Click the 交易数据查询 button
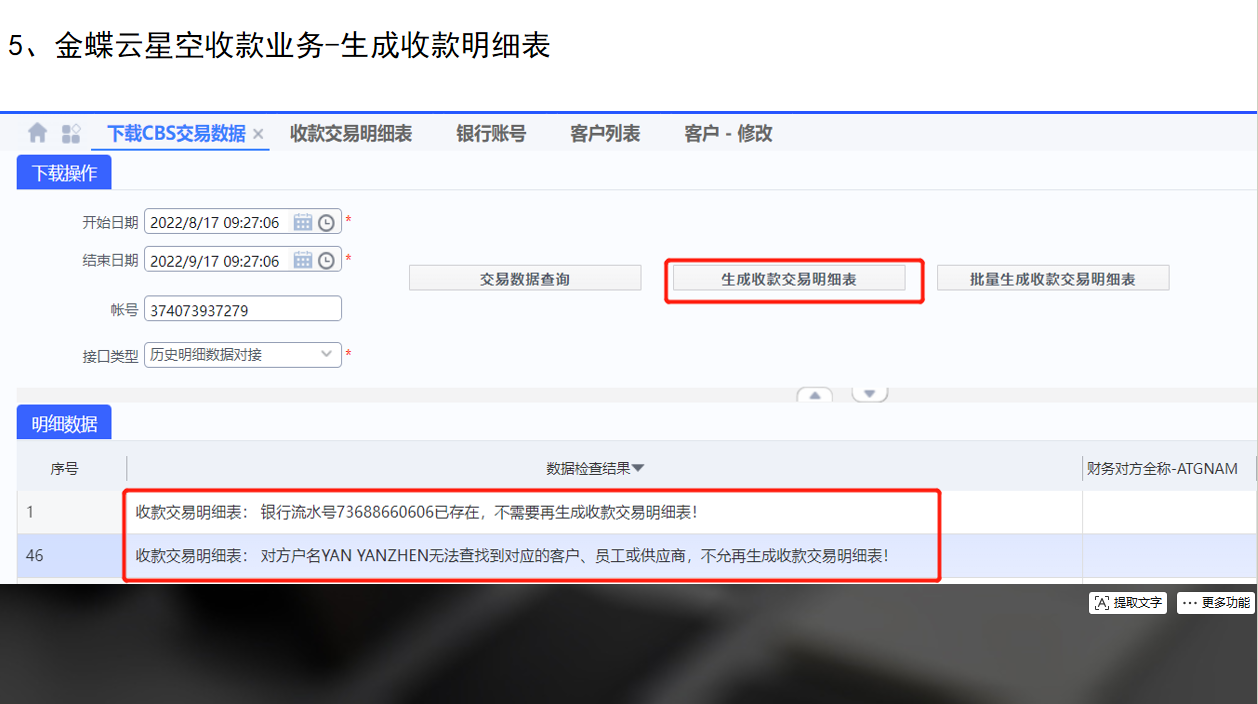1258x704 pixels. [525, 279]
